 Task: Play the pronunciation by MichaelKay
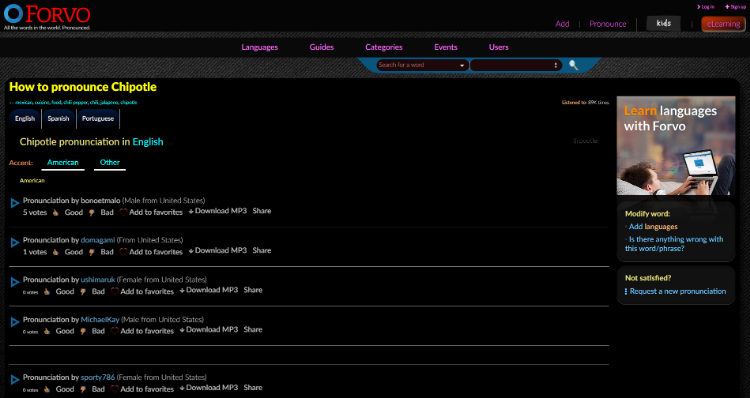[x=15, y=322]
